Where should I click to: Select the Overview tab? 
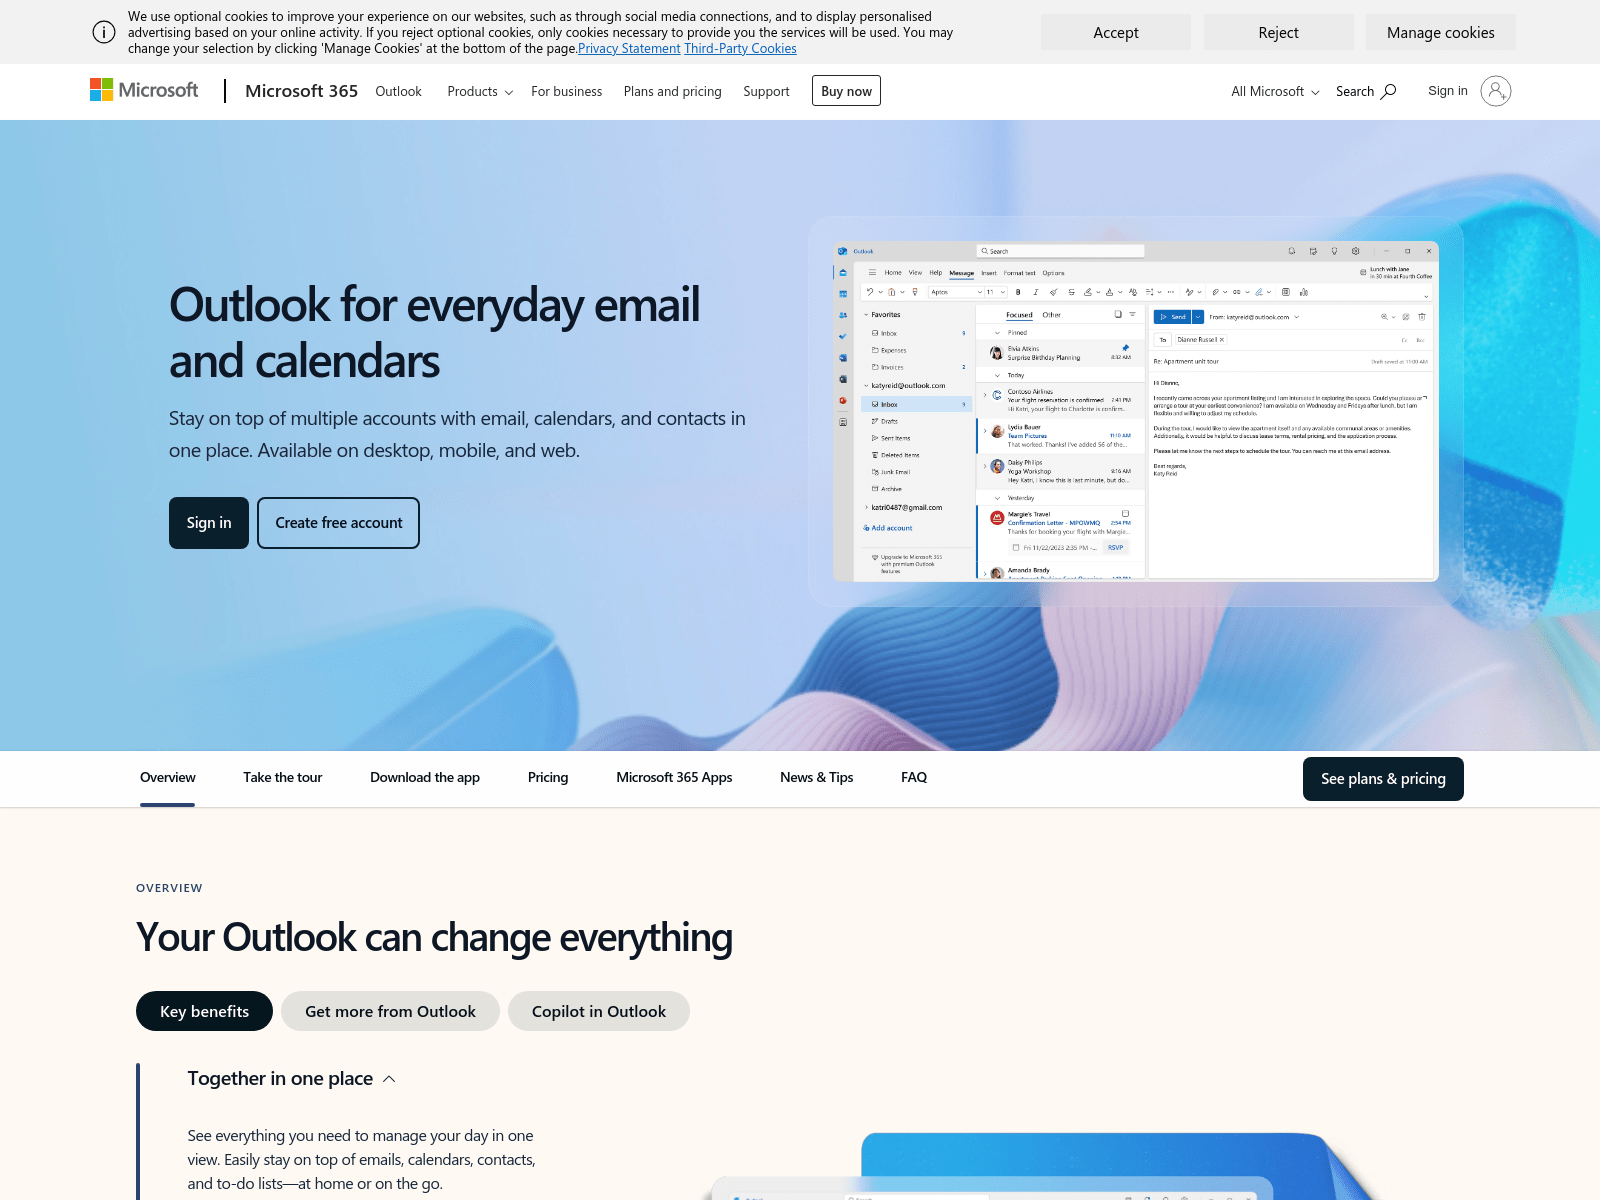click(x=168, y=778)
